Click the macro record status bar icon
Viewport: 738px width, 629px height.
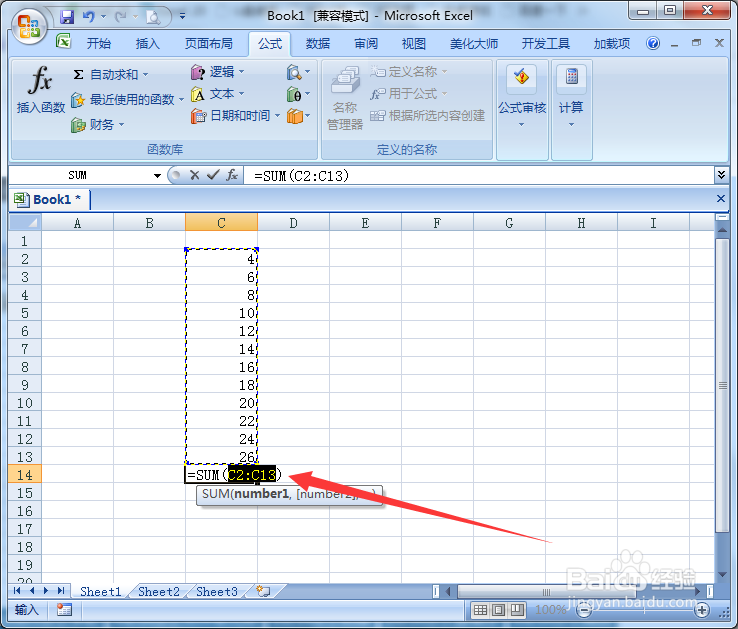(x=64, y=610)
